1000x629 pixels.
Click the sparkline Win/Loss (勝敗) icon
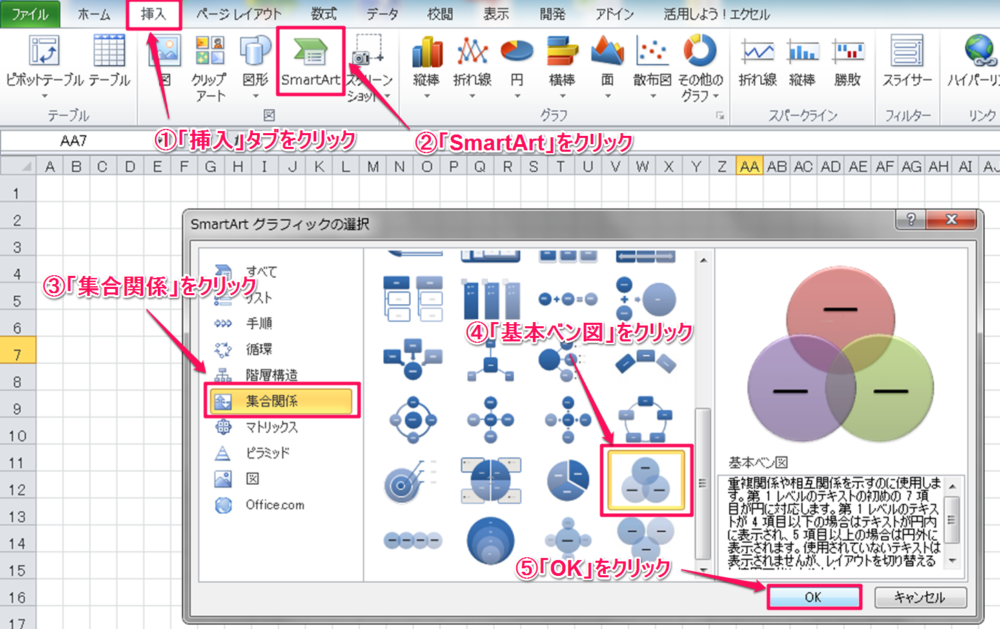pos(847,60)
